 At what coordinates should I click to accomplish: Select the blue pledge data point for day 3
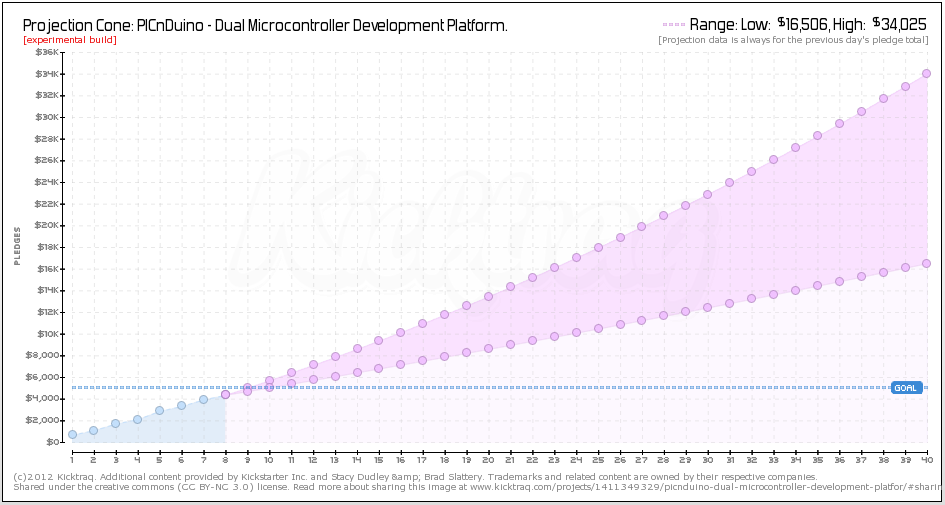coord(116,424)
